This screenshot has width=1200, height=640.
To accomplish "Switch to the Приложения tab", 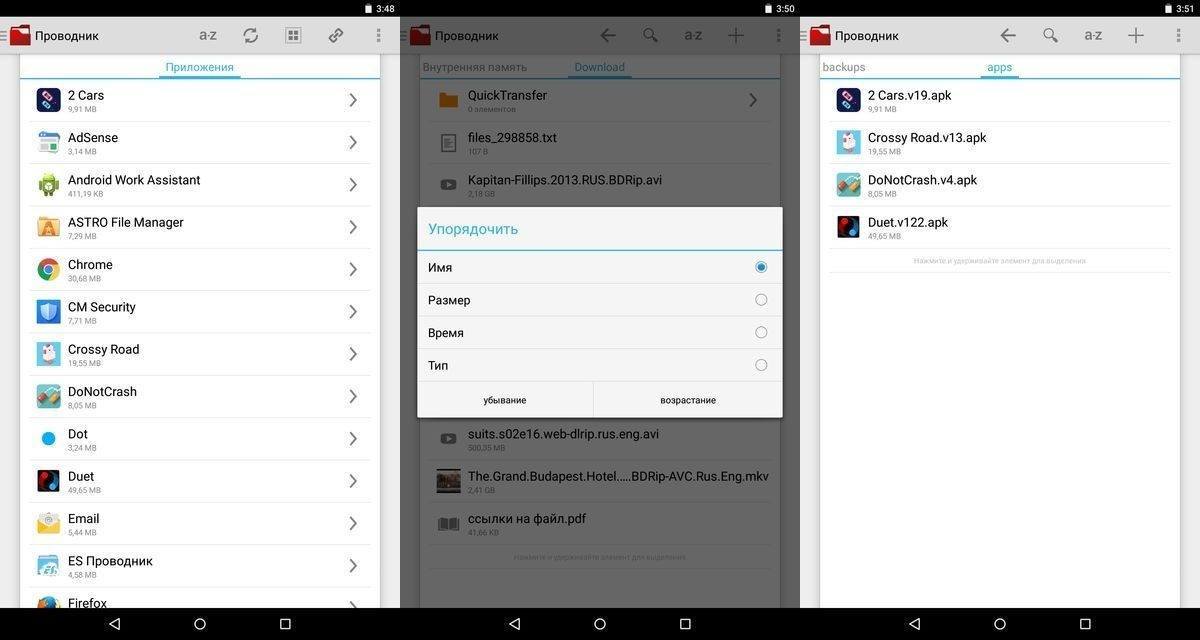I will click(x=200, y=67).
